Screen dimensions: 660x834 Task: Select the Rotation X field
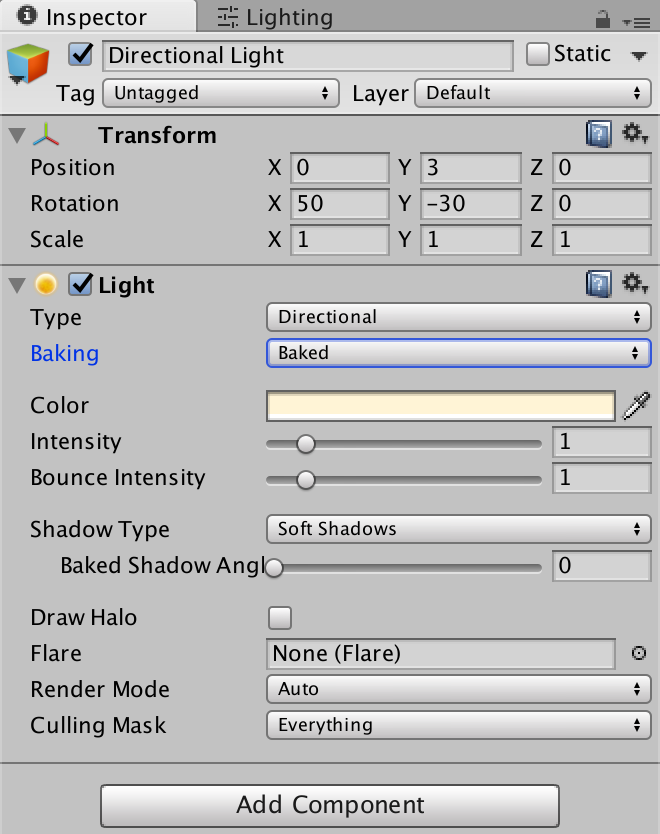pyautogui.click(x=339, y=204)
